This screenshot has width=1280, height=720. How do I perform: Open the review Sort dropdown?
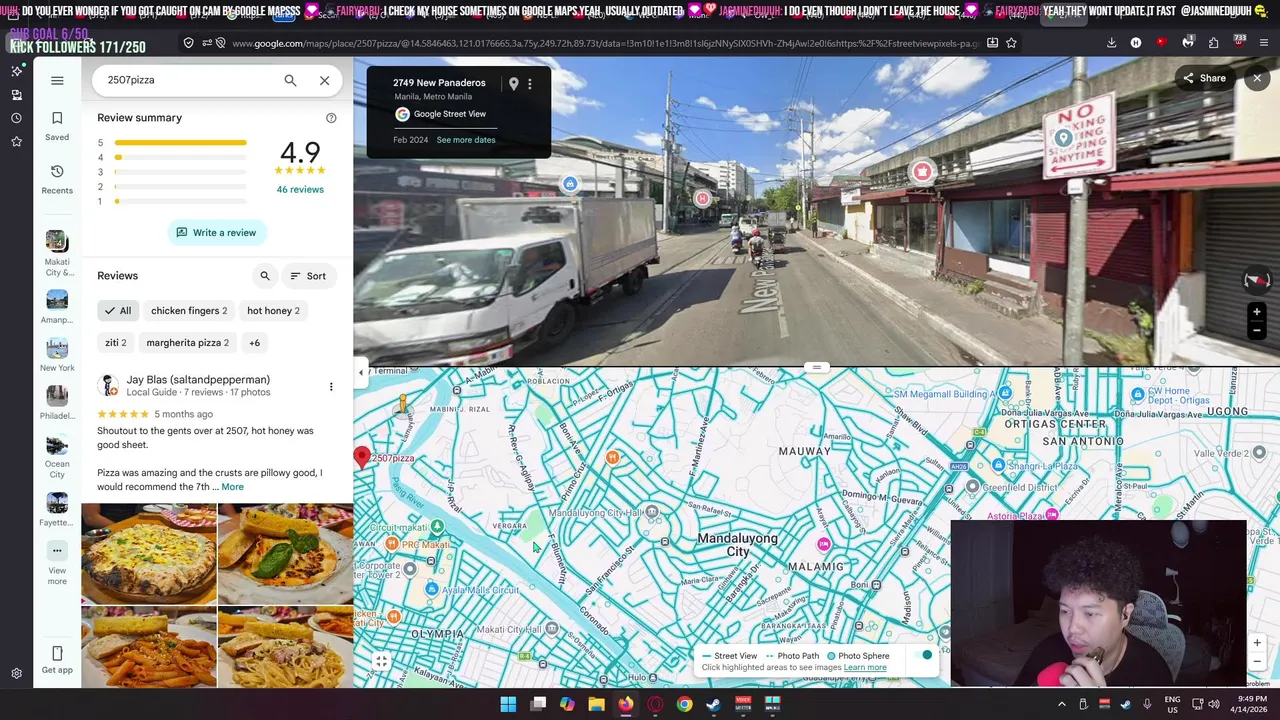click(308, 276)
